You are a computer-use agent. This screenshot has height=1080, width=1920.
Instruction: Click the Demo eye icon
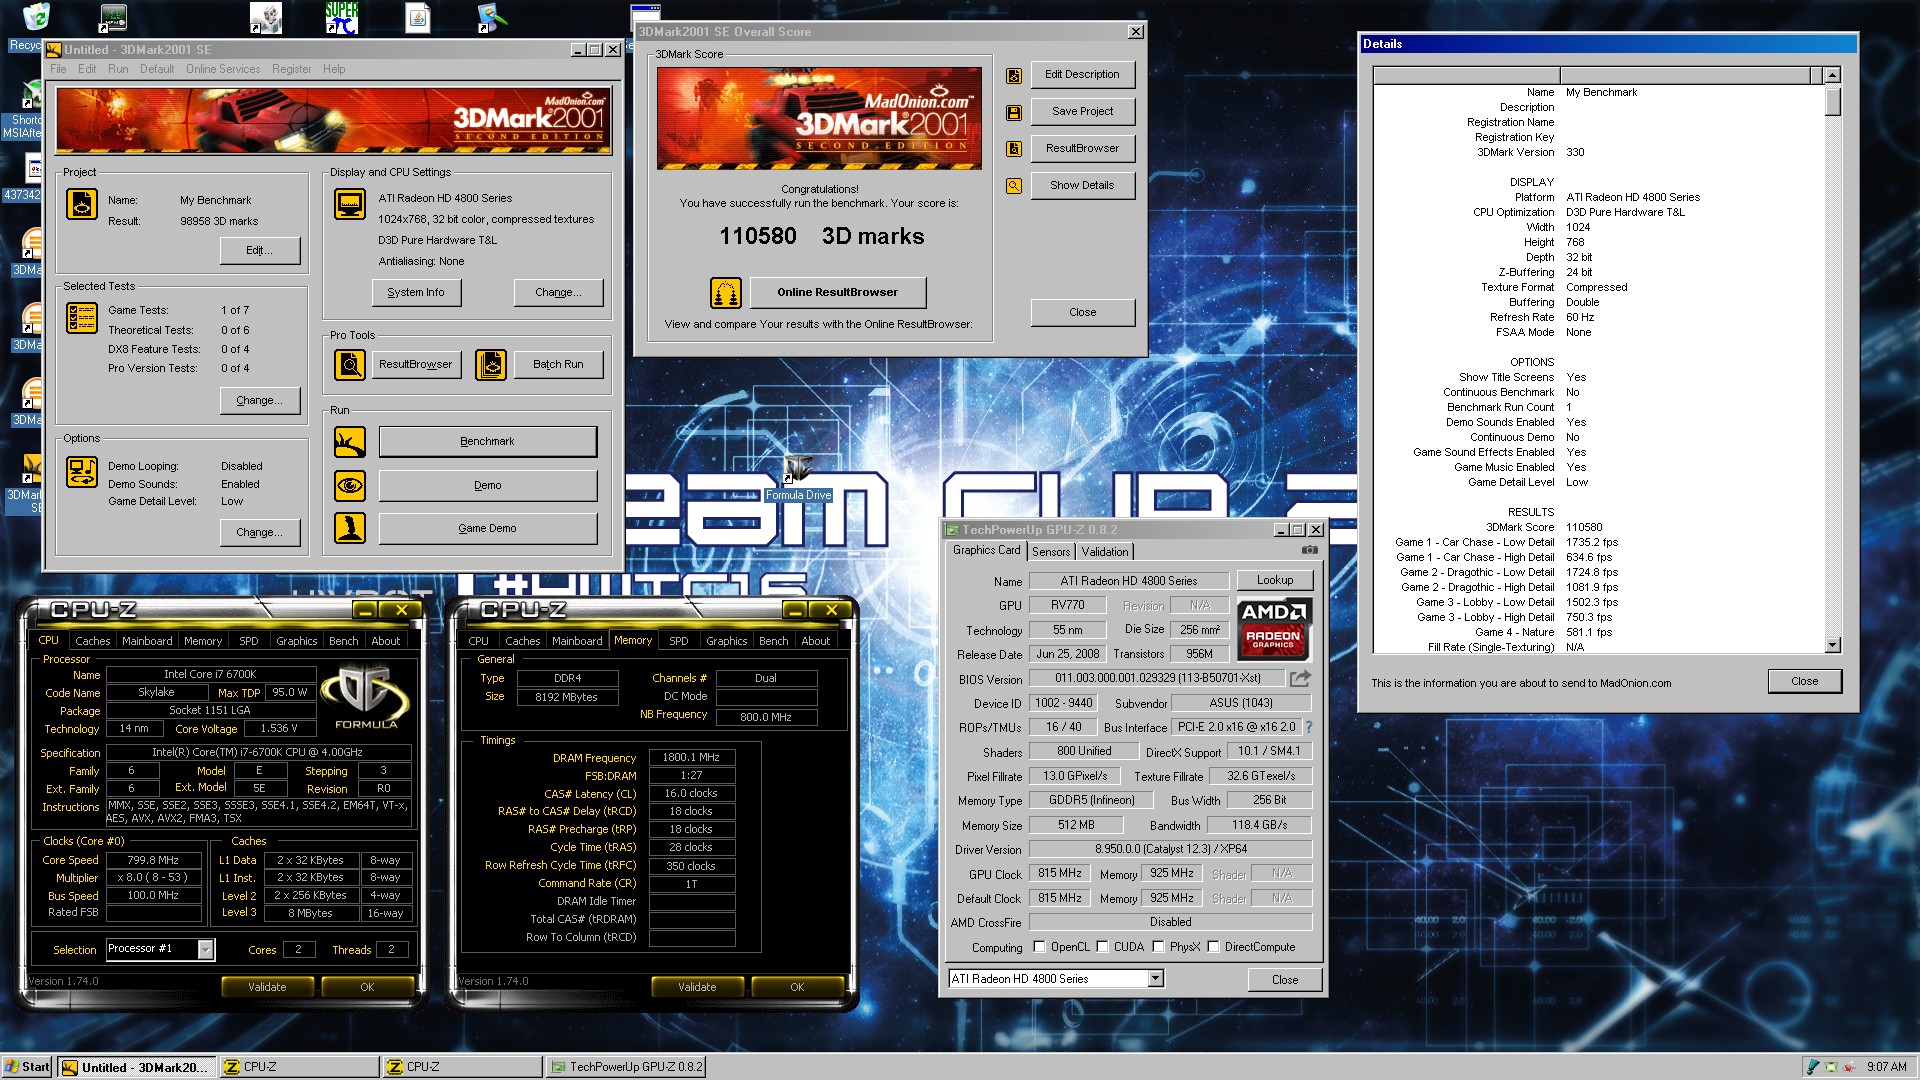(350, 486)
